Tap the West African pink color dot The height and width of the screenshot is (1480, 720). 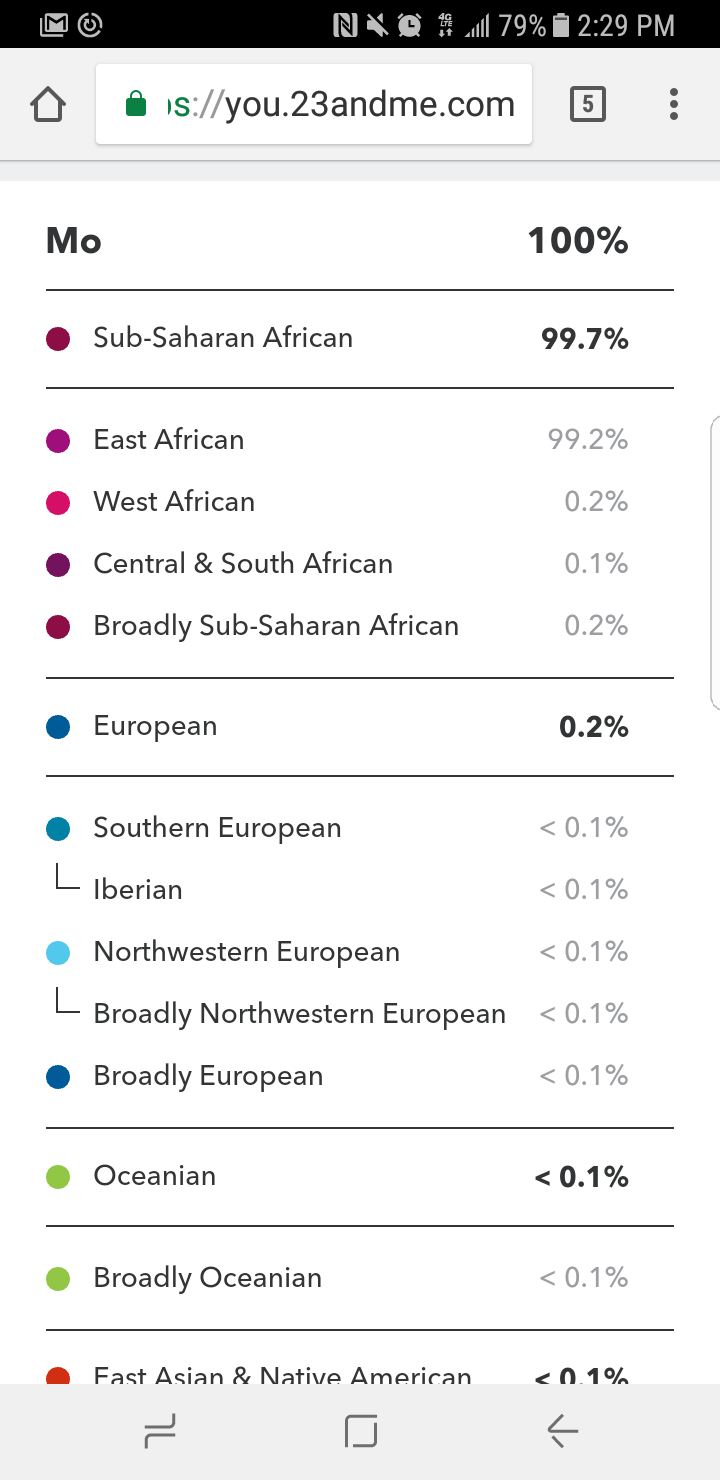(58, 503)
